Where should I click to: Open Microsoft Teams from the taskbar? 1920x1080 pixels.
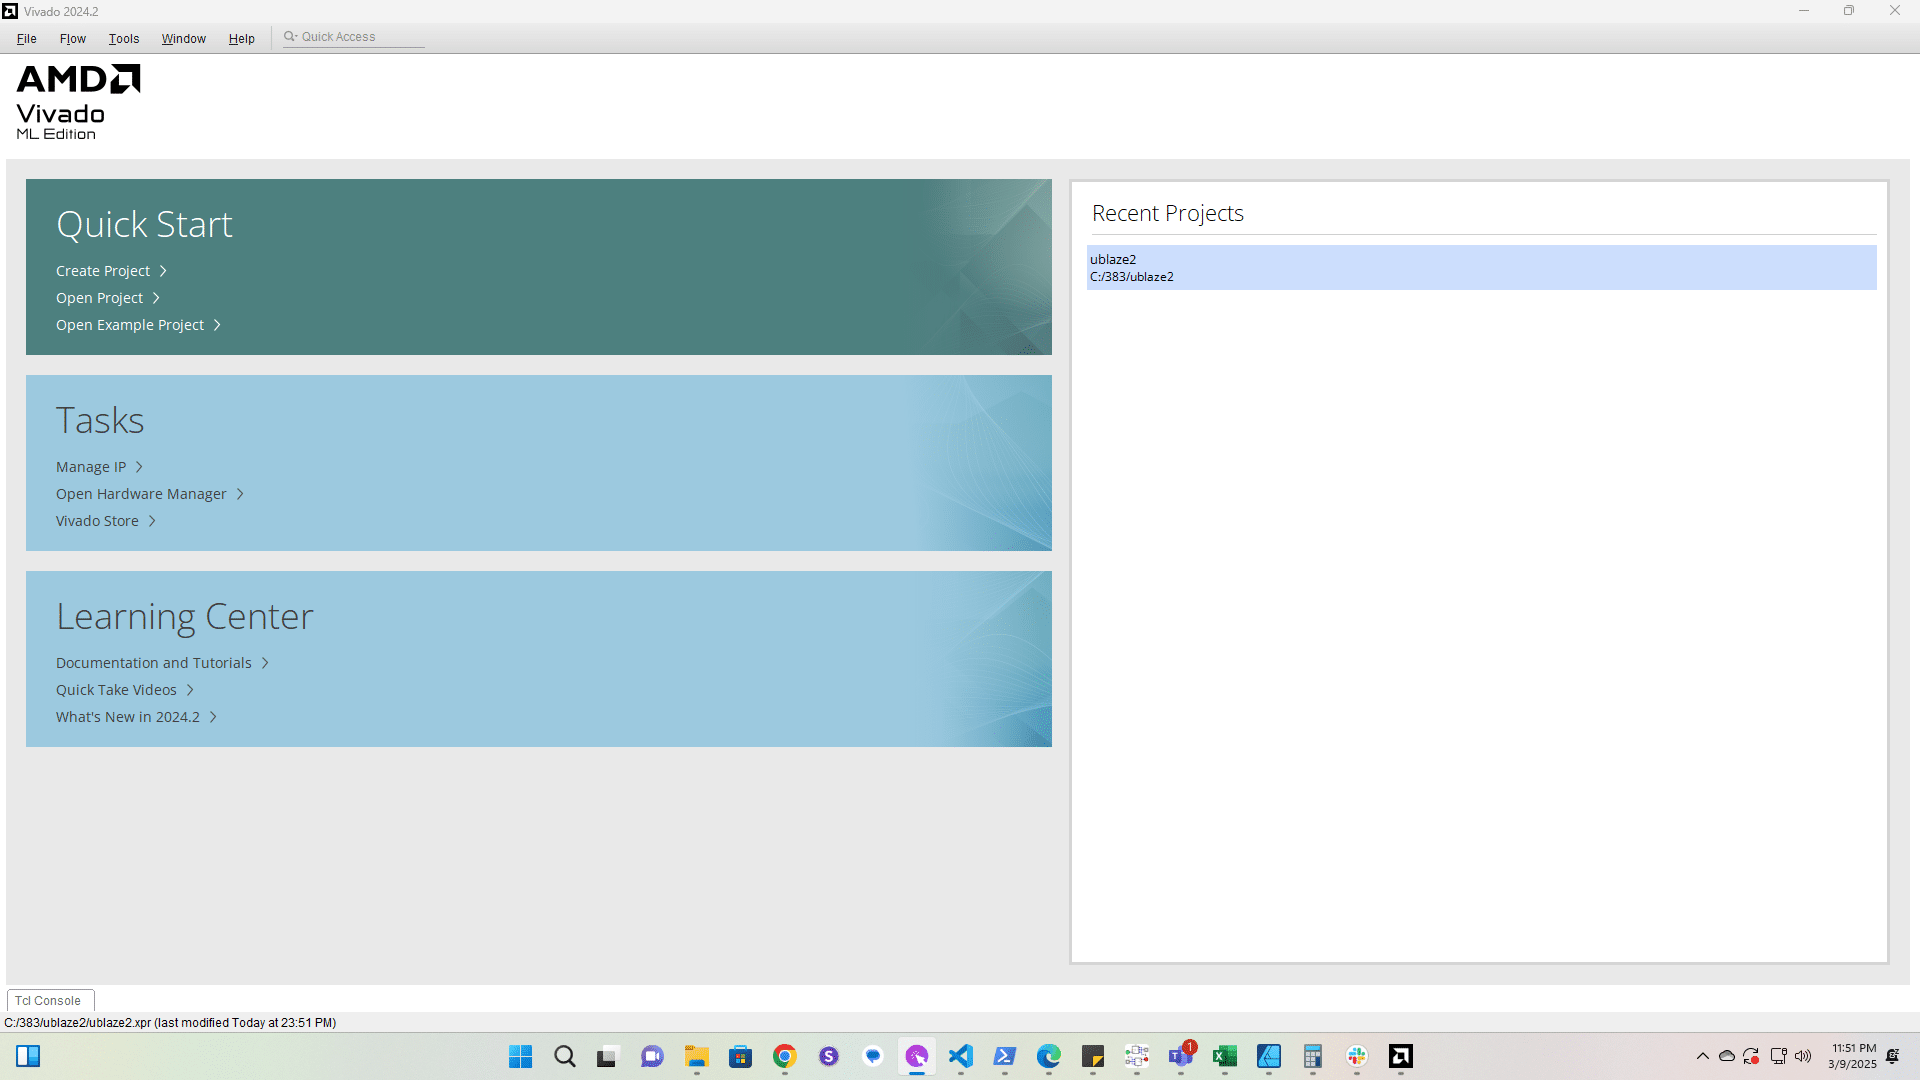pyautogui.click(x=1181, y=1056)
